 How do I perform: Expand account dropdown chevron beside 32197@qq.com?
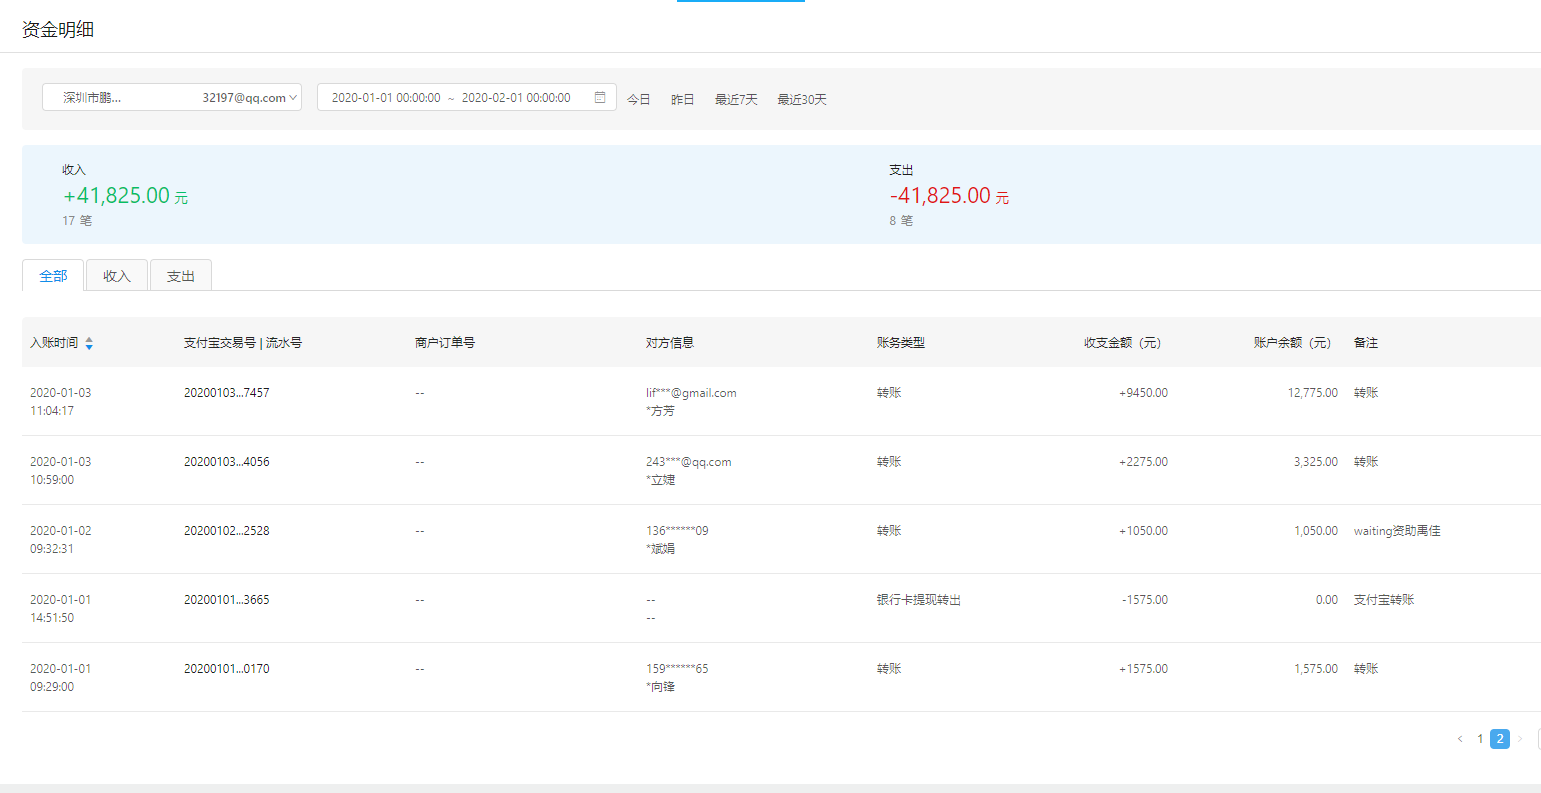pyautogui.click(x=294, y=98)
